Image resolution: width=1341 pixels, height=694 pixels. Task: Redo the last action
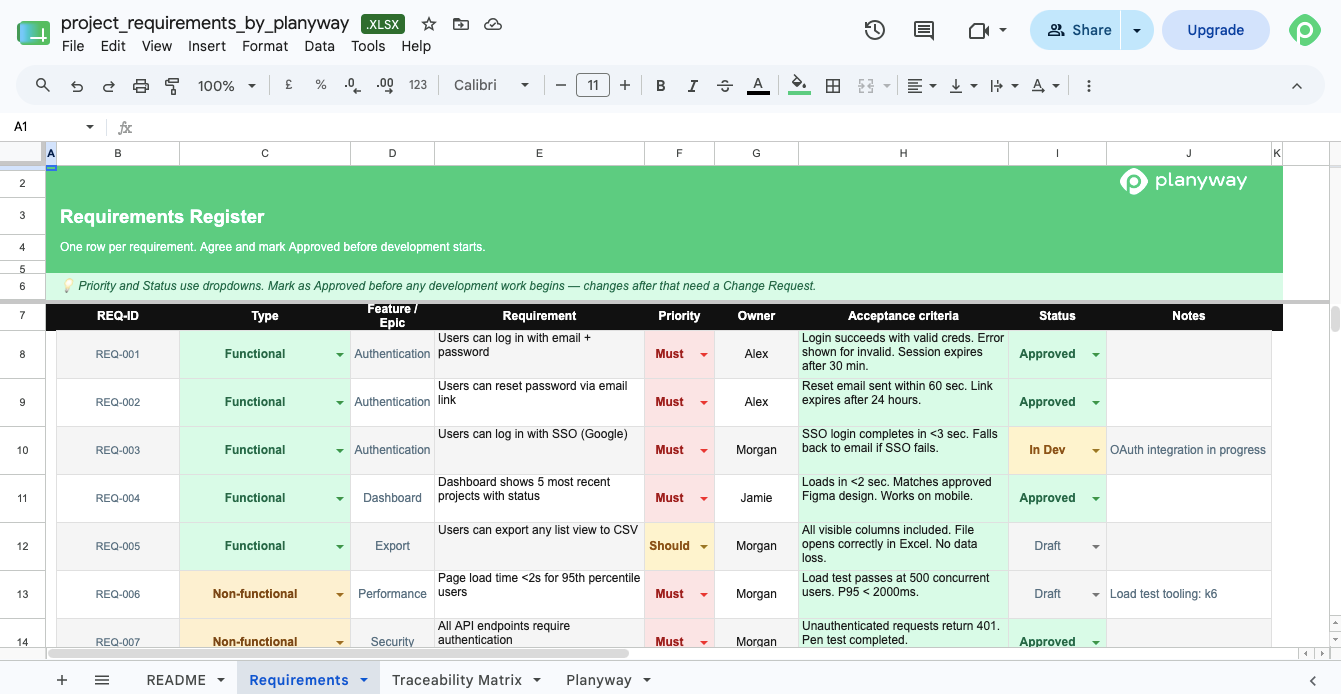pos(109,86)
